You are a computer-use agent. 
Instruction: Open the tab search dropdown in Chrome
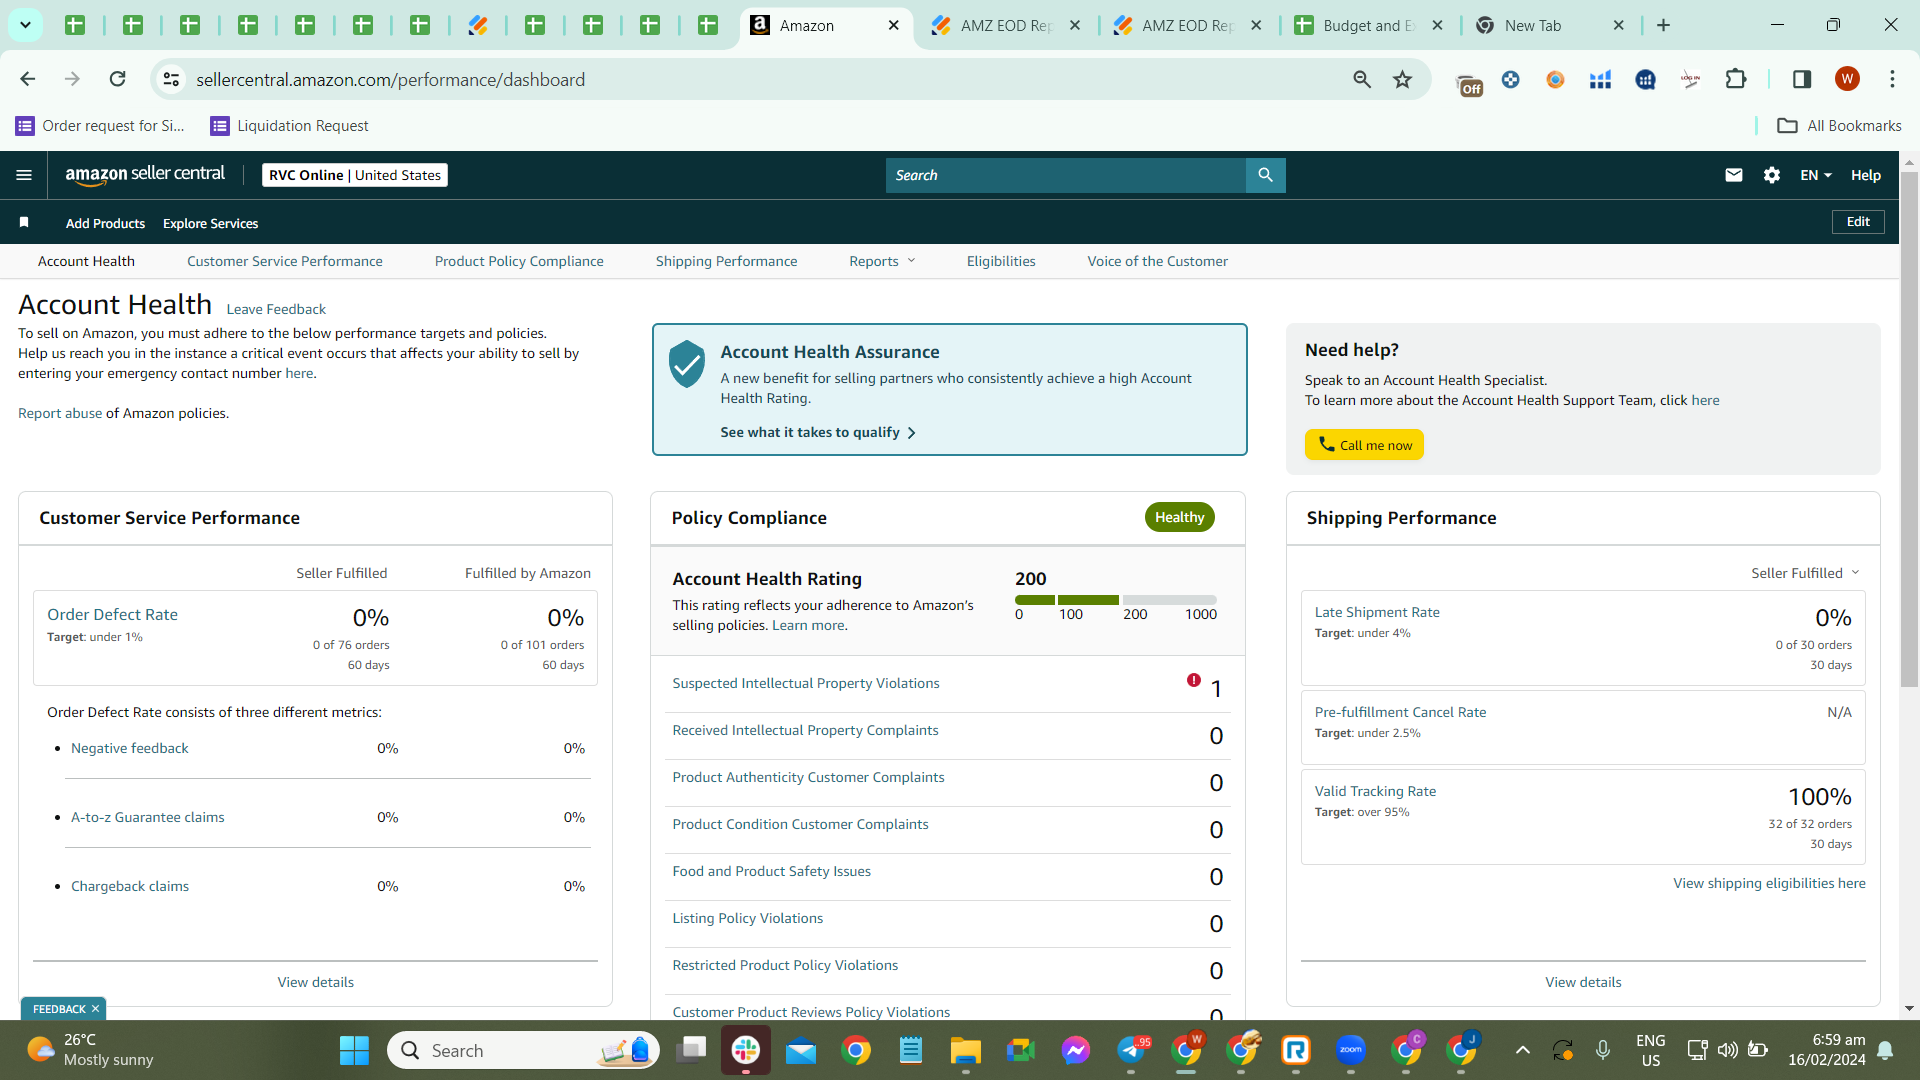click(25, 25)
